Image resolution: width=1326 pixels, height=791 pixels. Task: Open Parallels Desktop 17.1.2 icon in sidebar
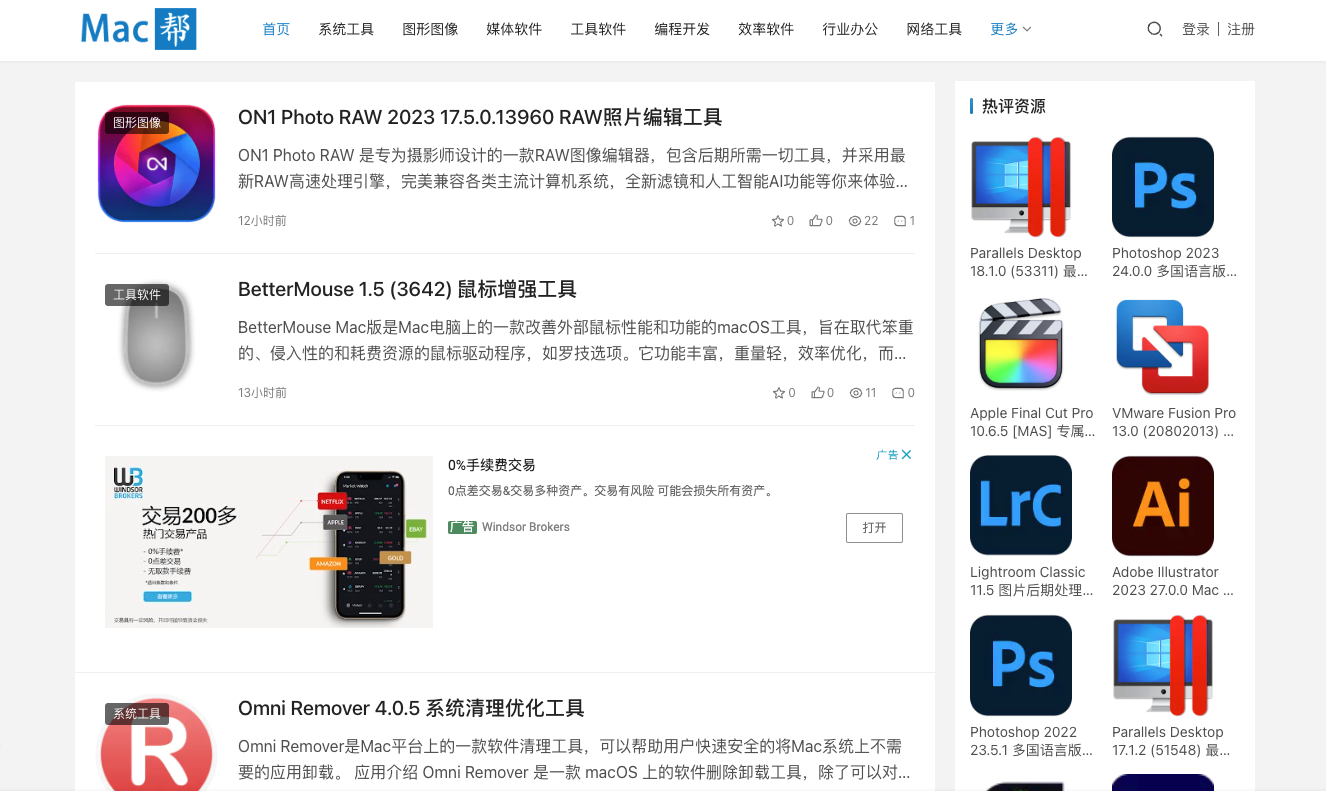1163,665
